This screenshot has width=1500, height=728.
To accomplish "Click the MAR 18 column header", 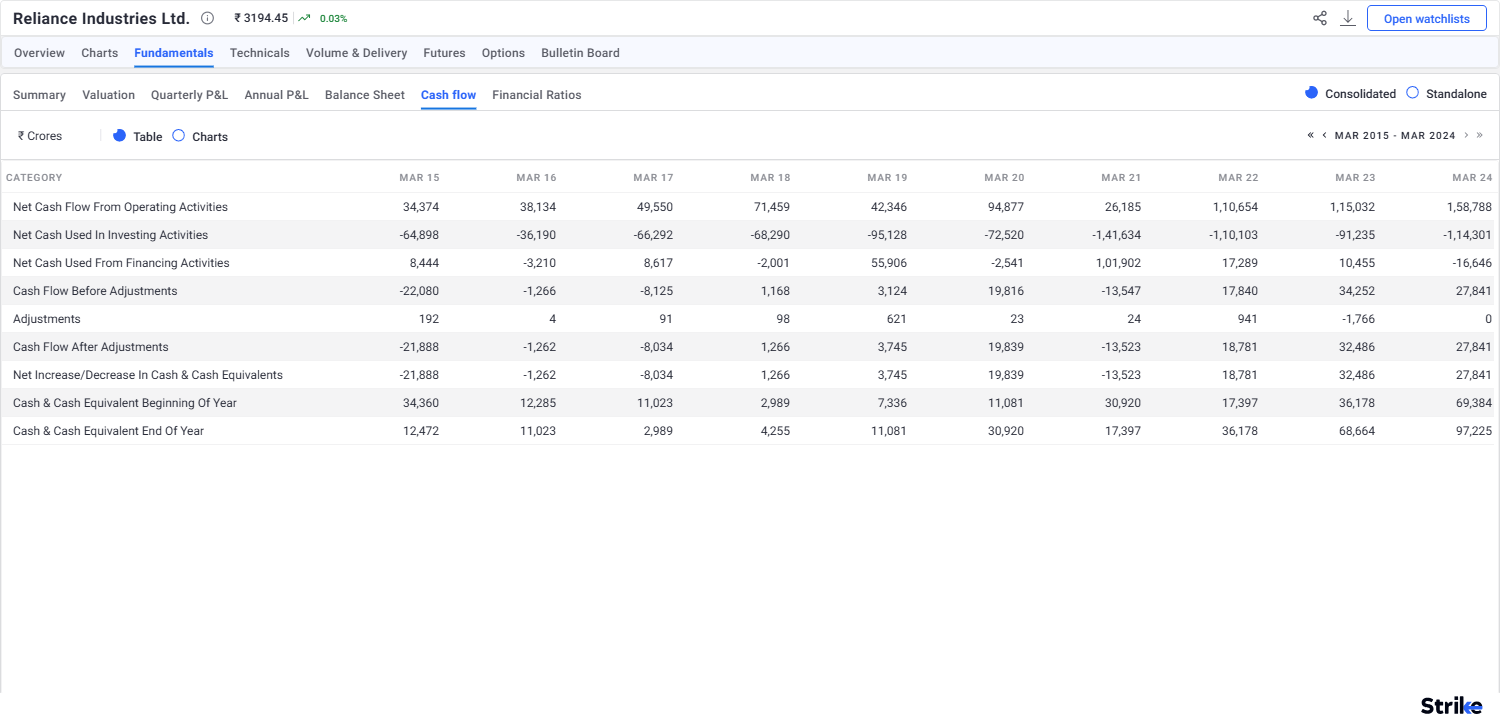I will click(x=770, y=178).
